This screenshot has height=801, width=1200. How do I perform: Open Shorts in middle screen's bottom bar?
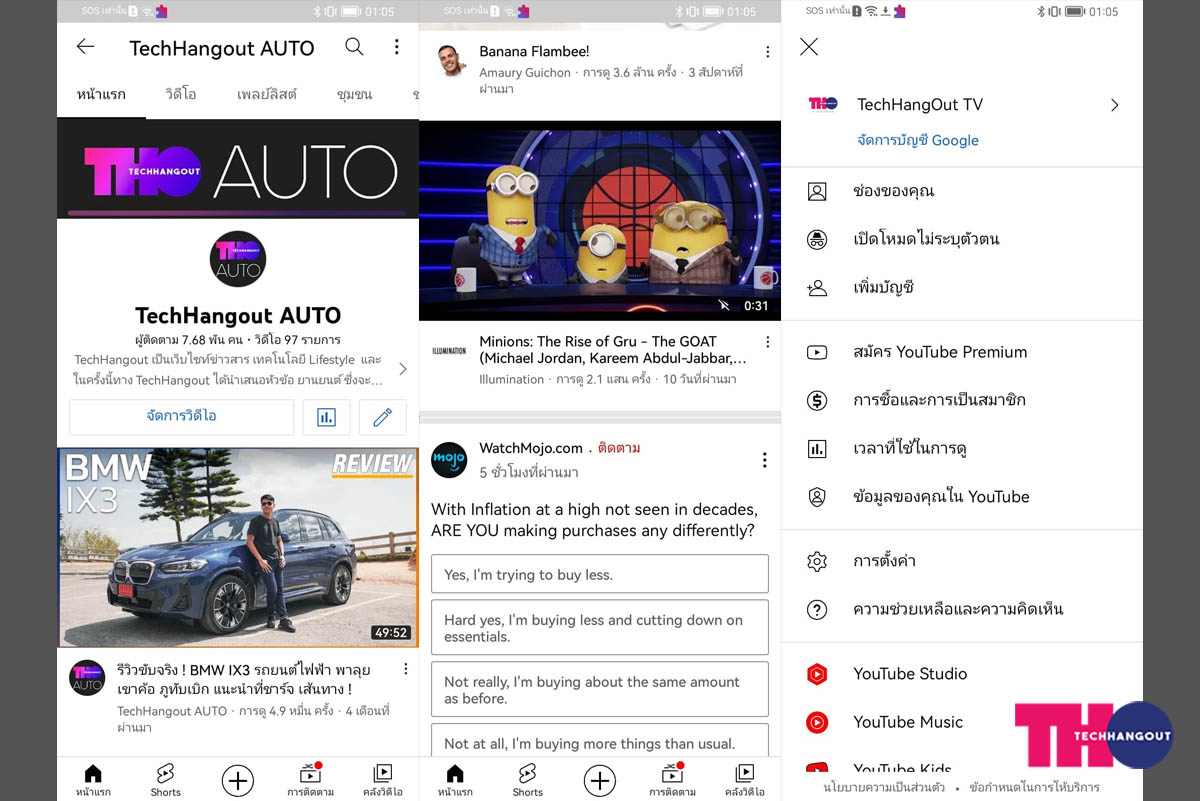point(527,780)
